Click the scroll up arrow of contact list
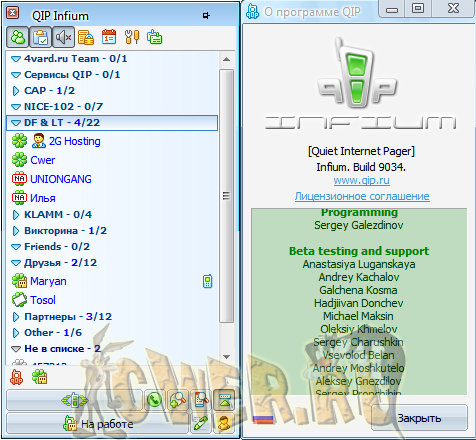 (226, 60)
